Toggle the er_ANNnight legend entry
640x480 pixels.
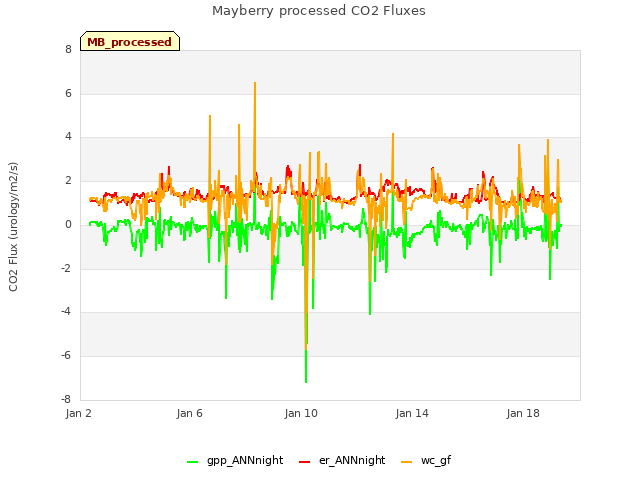point(342,460)
